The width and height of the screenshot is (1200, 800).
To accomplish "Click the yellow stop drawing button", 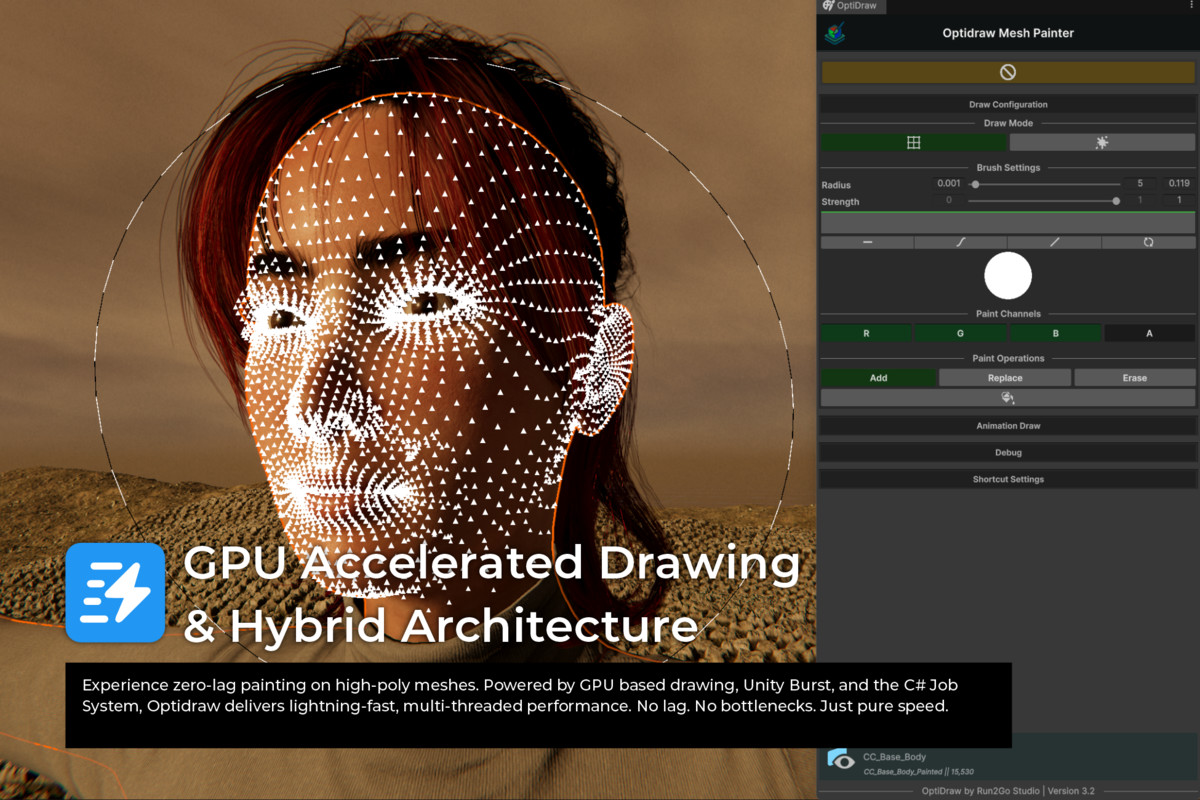I will pyautogui.click(x=1008, y=72).
